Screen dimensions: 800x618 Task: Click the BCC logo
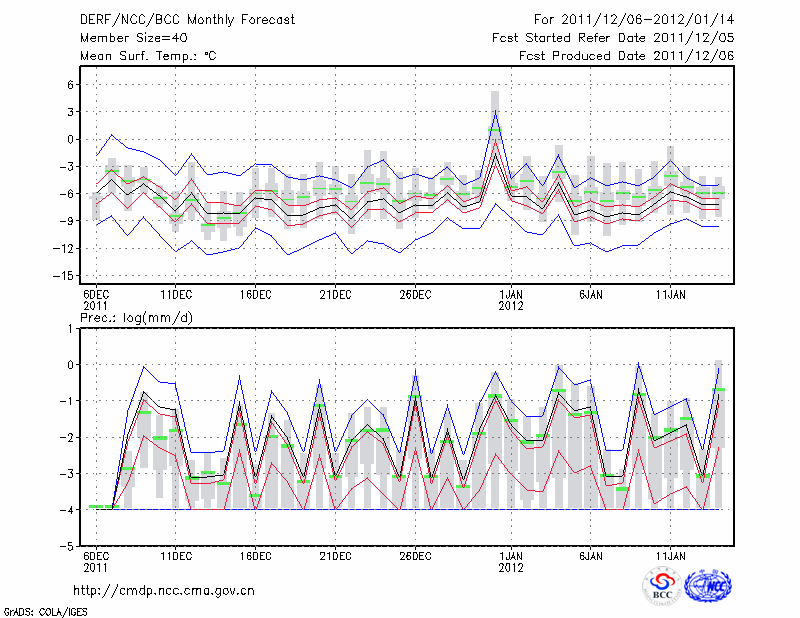662,586
